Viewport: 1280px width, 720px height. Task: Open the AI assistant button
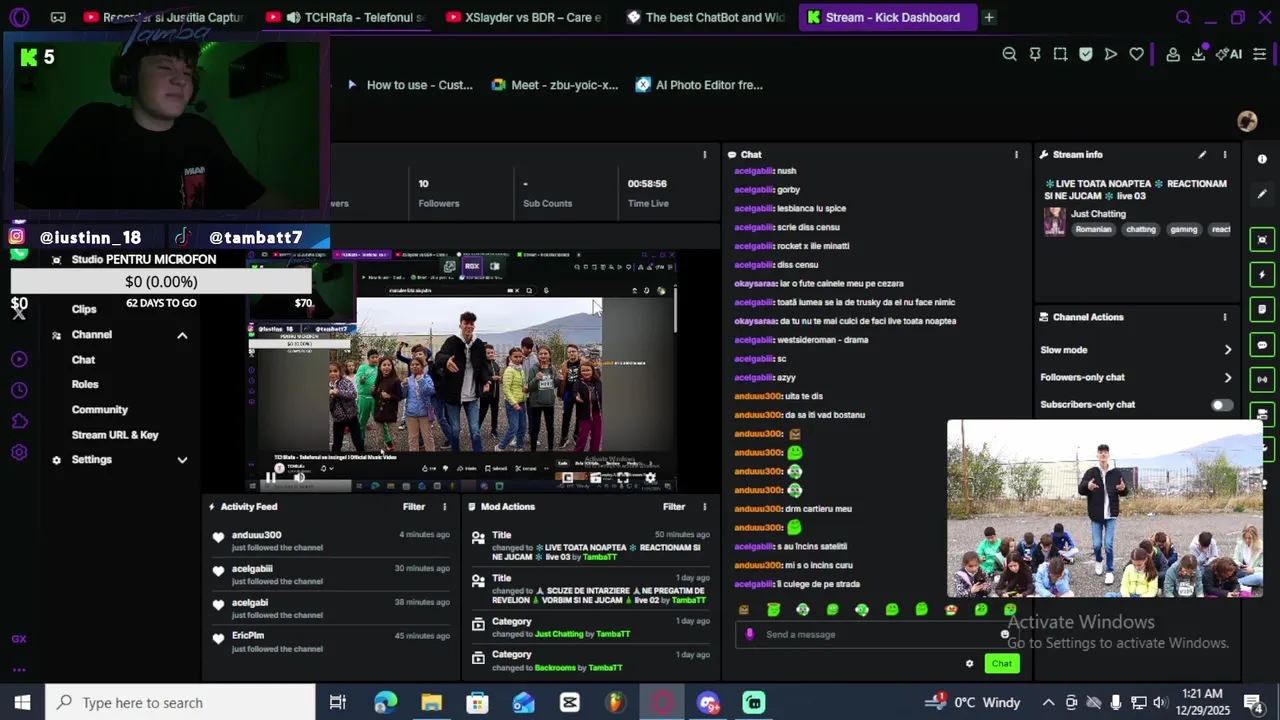1229,54
